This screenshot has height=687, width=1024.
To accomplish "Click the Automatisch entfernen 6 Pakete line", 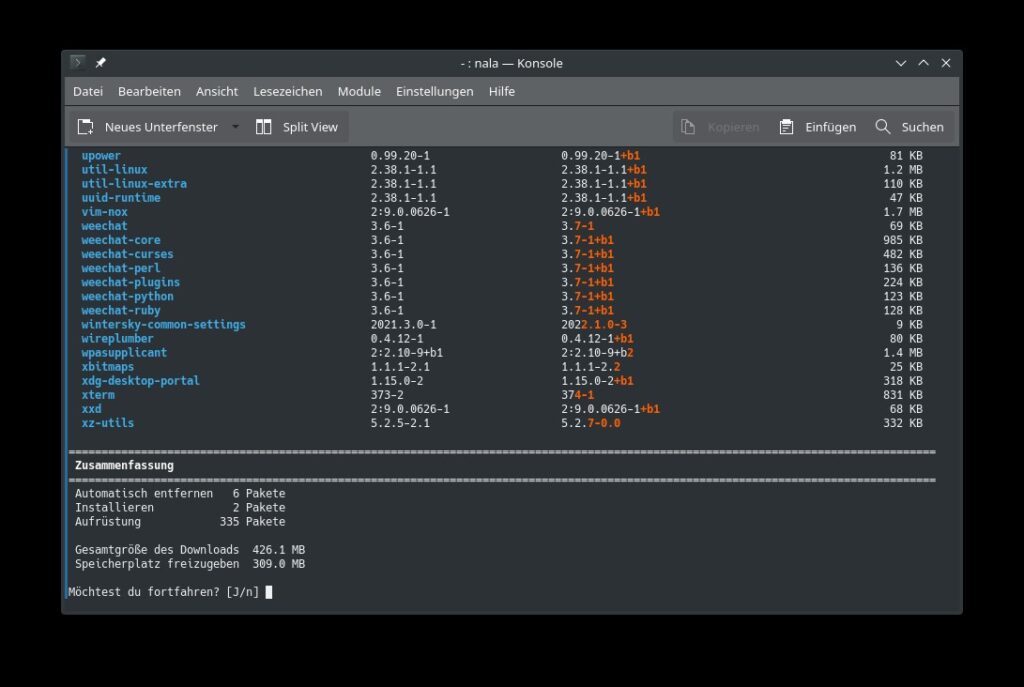I will click(x=180, y=493).
